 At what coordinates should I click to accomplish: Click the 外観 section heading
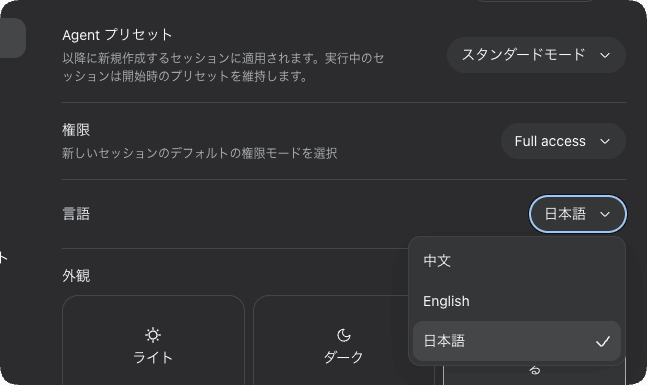coord(76,276)
